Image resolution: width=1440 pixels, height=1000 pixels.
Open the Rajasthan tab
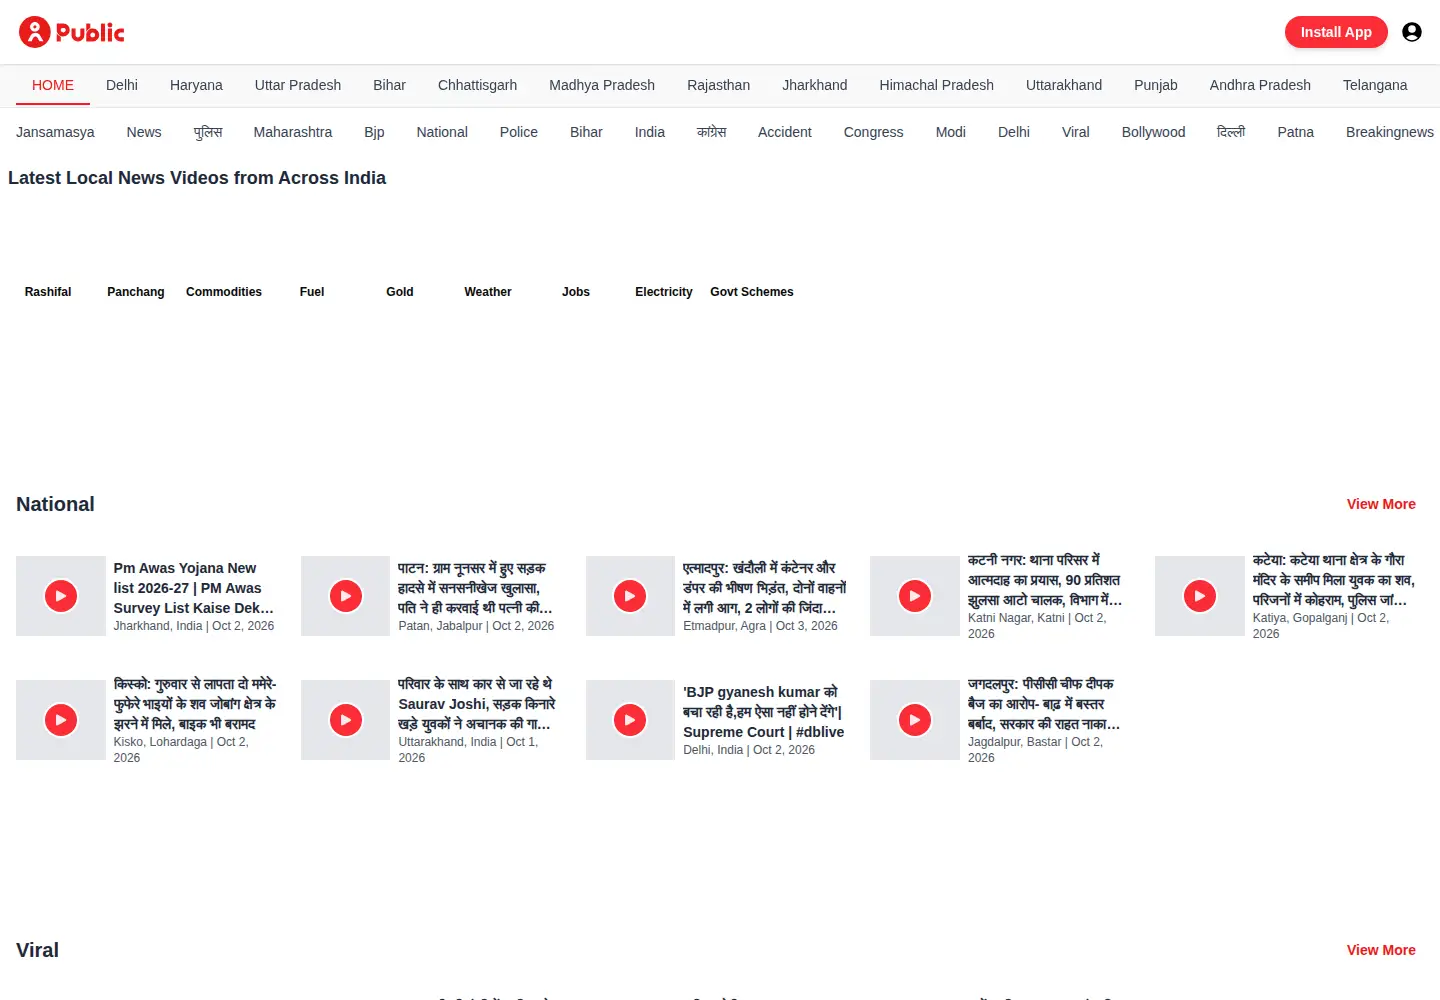[718, 85]
